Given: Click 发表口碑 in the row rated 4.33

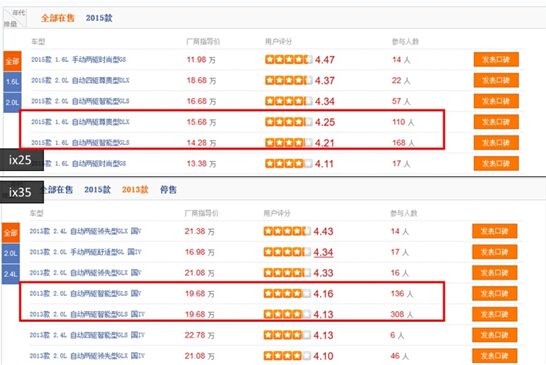Looking at the screenshot, I should [494, 273].
